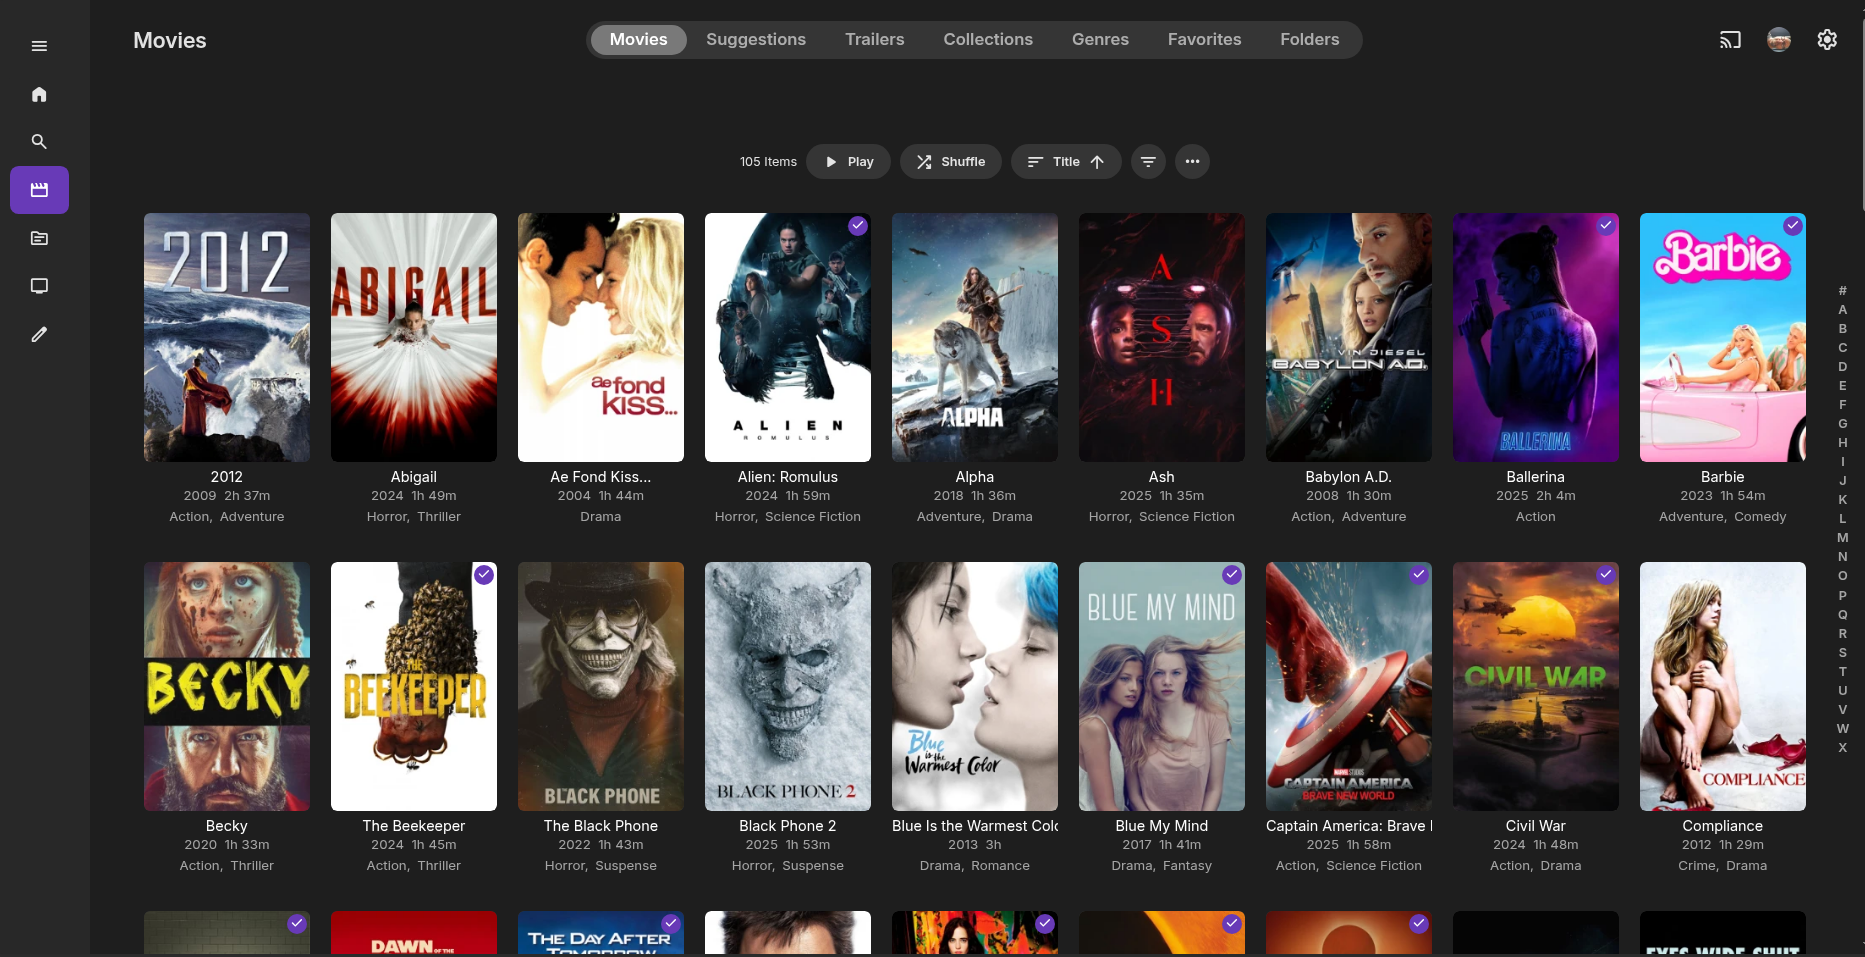Toggle the watched checkmark on Alien: Romulus
This screenshot has width=1865, height=957.
point(858,226)
